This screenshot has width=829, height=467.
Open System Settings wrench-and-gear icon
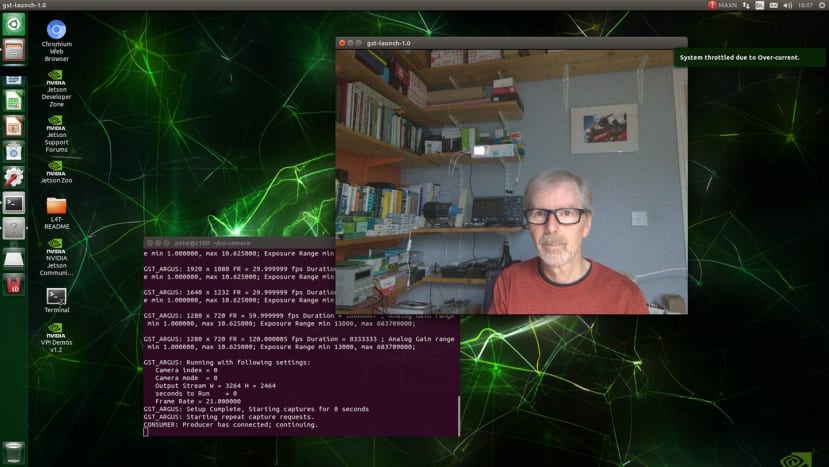pos(14,177)
